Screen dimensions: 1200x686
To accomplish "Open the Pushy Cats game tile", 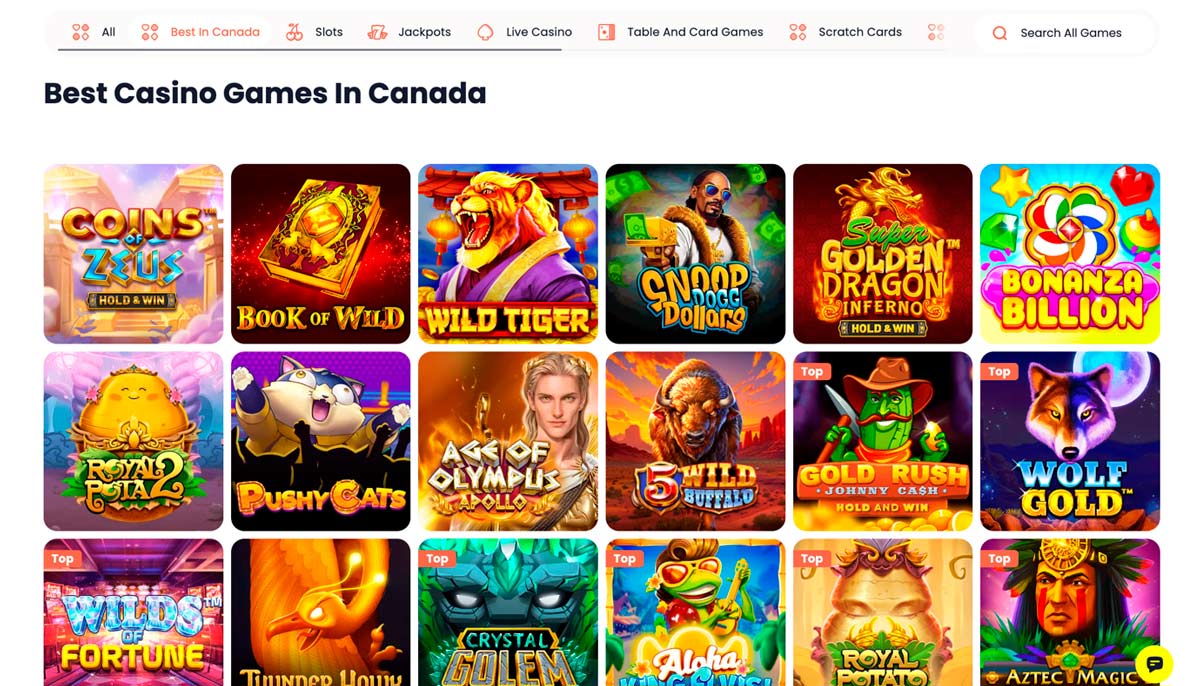I will pyautogui.click(x=320, y=441).
